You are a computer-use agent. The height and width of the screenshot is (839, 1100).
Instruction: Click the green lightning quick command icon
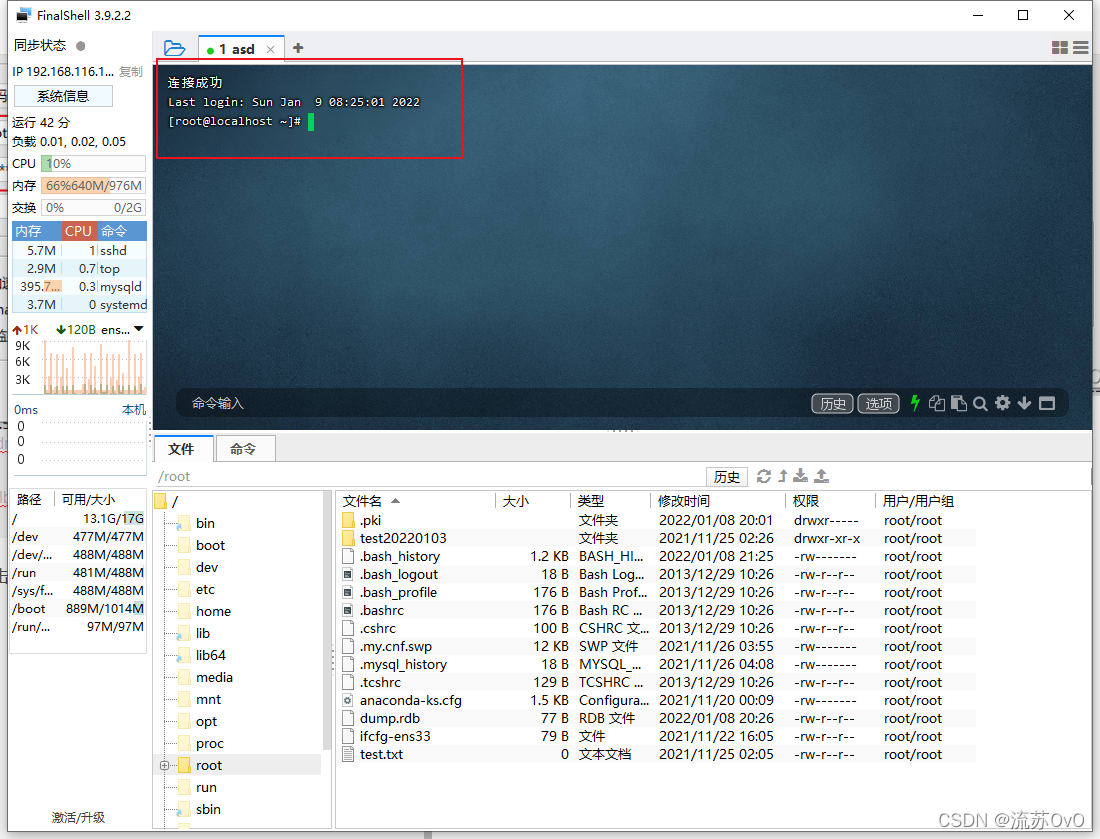[x=915, y=403]
